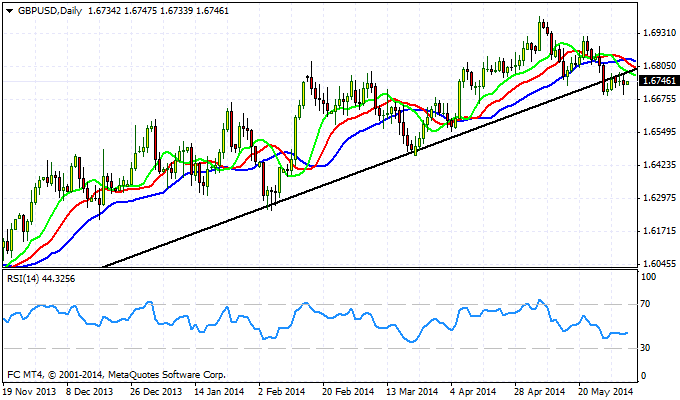Image resolution: width=680 pixels, height=400 pixels.
Task: Click price level 1.61715 on the scale
Action: [659, 231]
